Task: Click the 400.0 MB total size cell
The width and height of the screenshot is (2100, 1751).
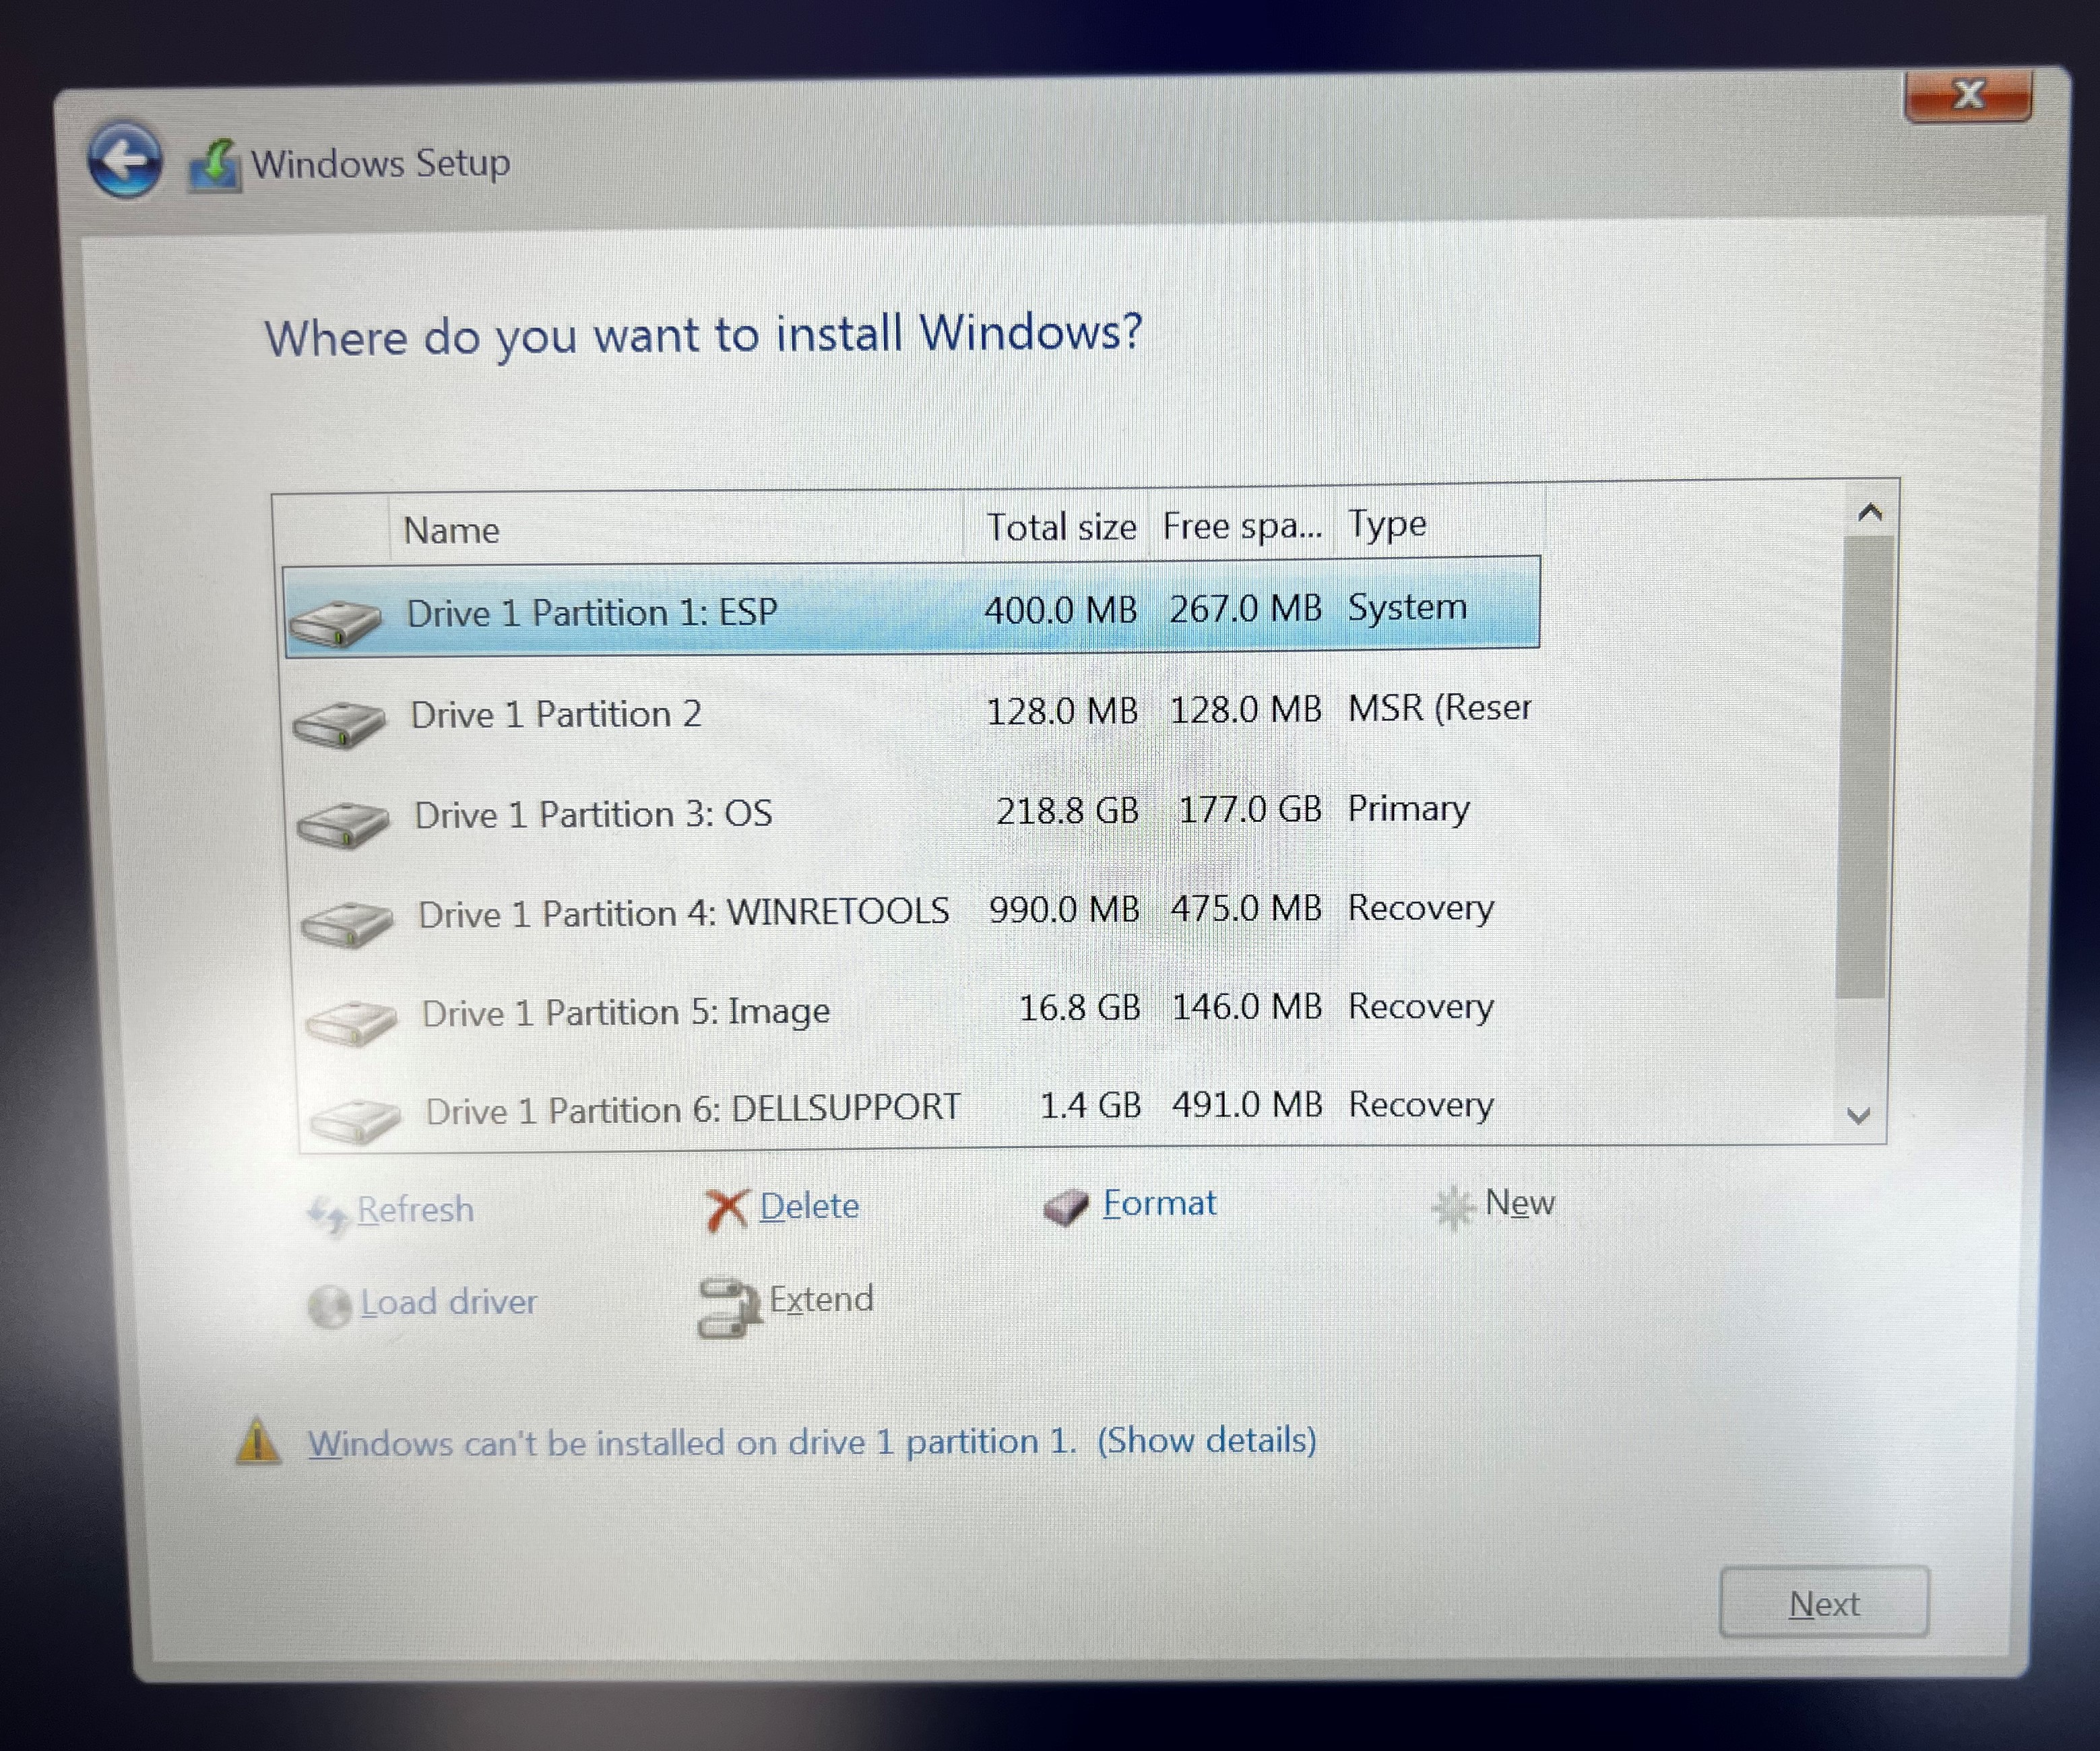Action: [1060, 610]
